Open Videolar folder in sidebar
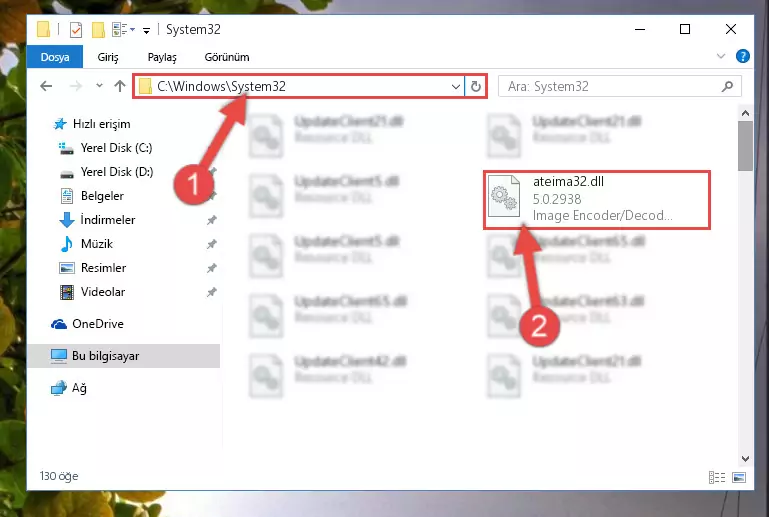 point(92,292)
